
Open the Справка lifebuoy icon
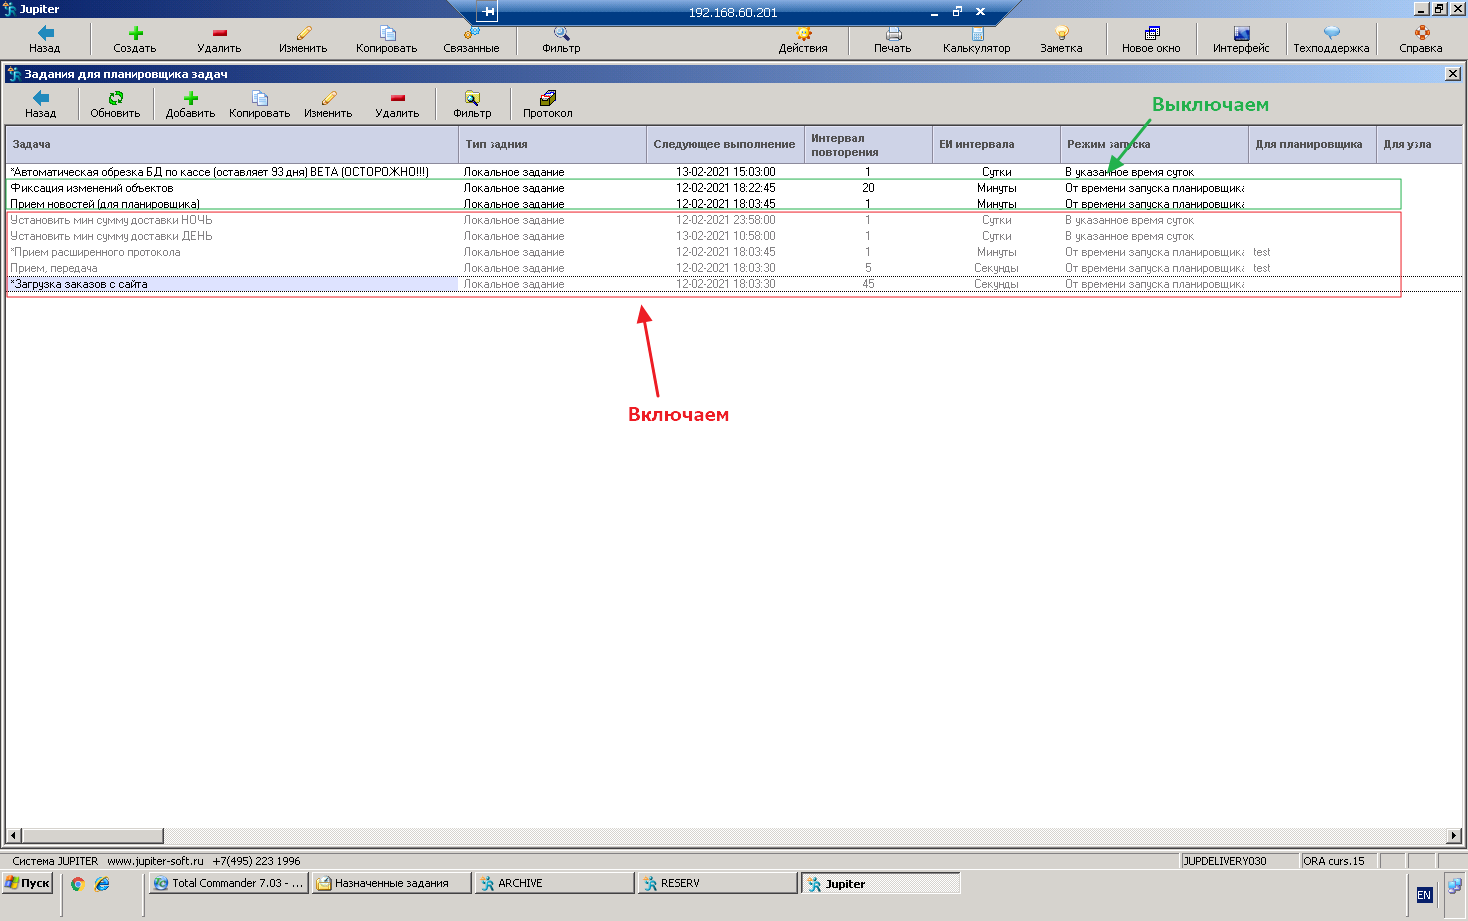pyautogui.click(x=1422, y=33)
